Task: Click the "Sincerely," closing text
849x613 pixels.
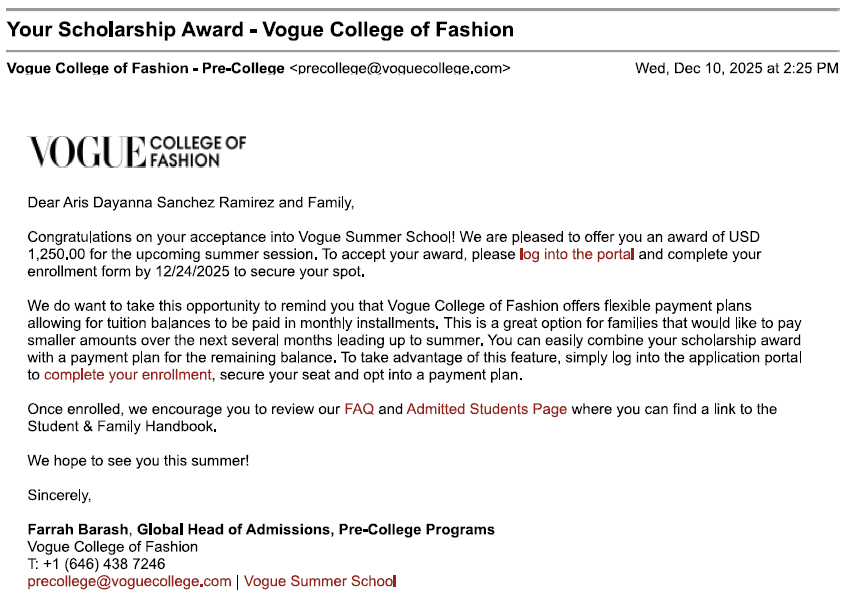Action: pos(60,495)
